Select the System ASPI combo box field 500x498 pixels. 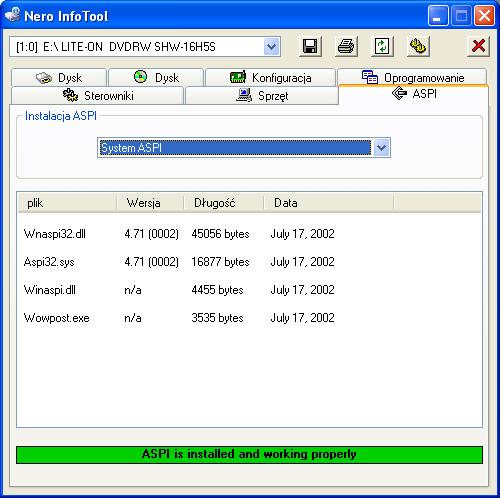pos(244,147)
